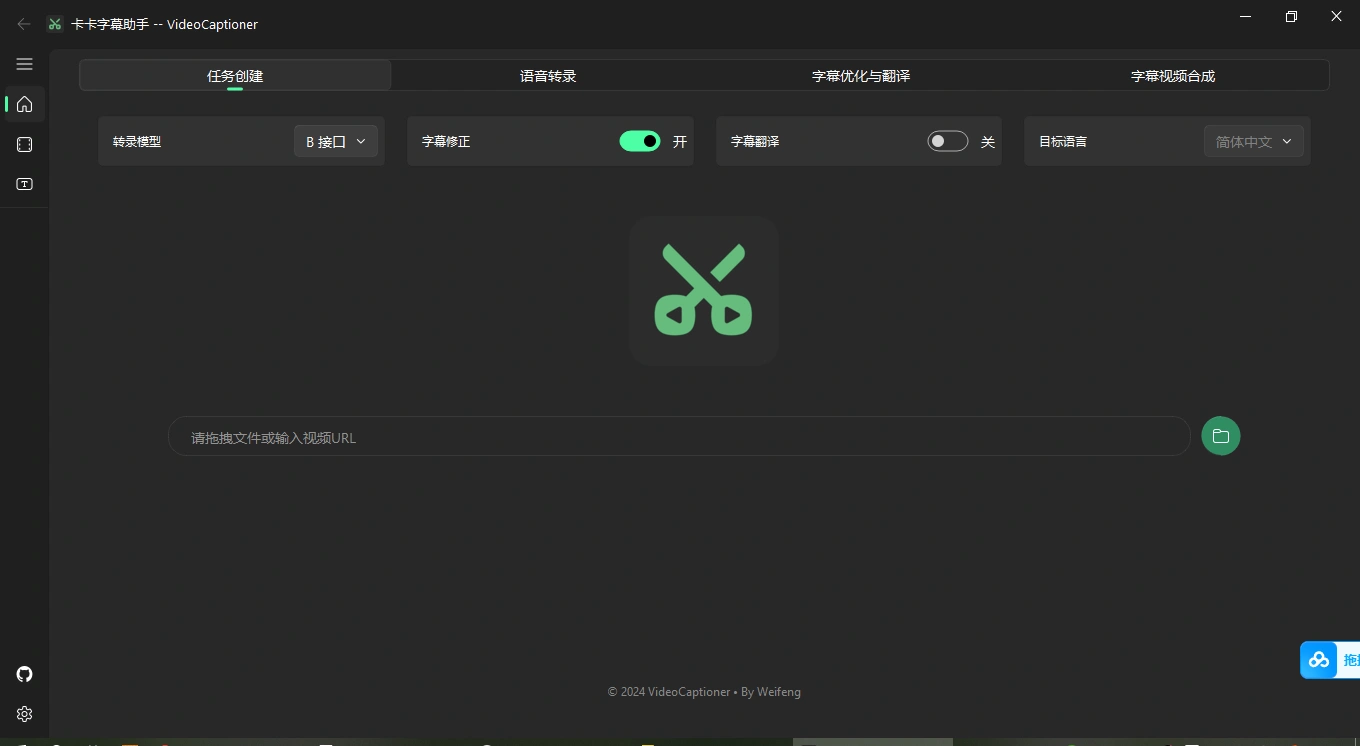Click the green folder browse button
Viewport: 1360px width, 746px height.
tap(1220, 436)
